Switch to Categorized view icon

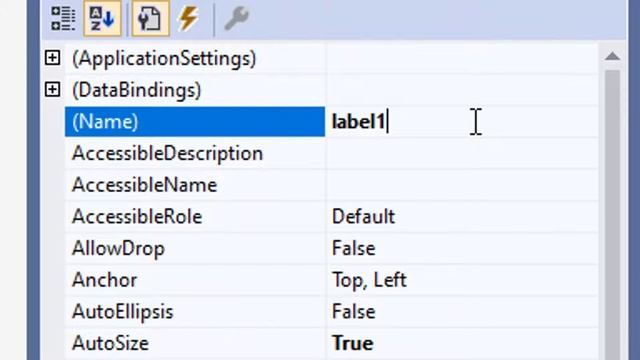[x=63, y=19]
